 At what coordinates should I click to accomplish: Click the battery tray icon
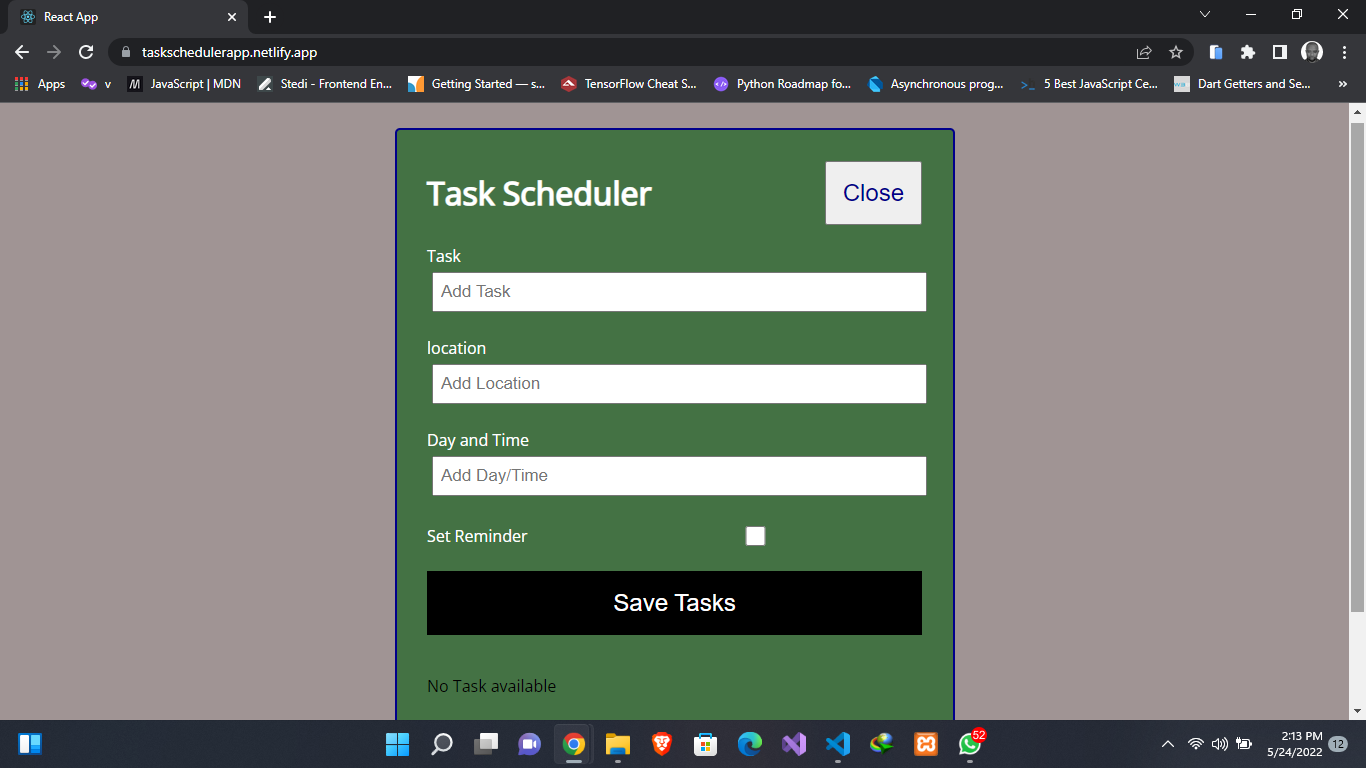(1244, 744)
